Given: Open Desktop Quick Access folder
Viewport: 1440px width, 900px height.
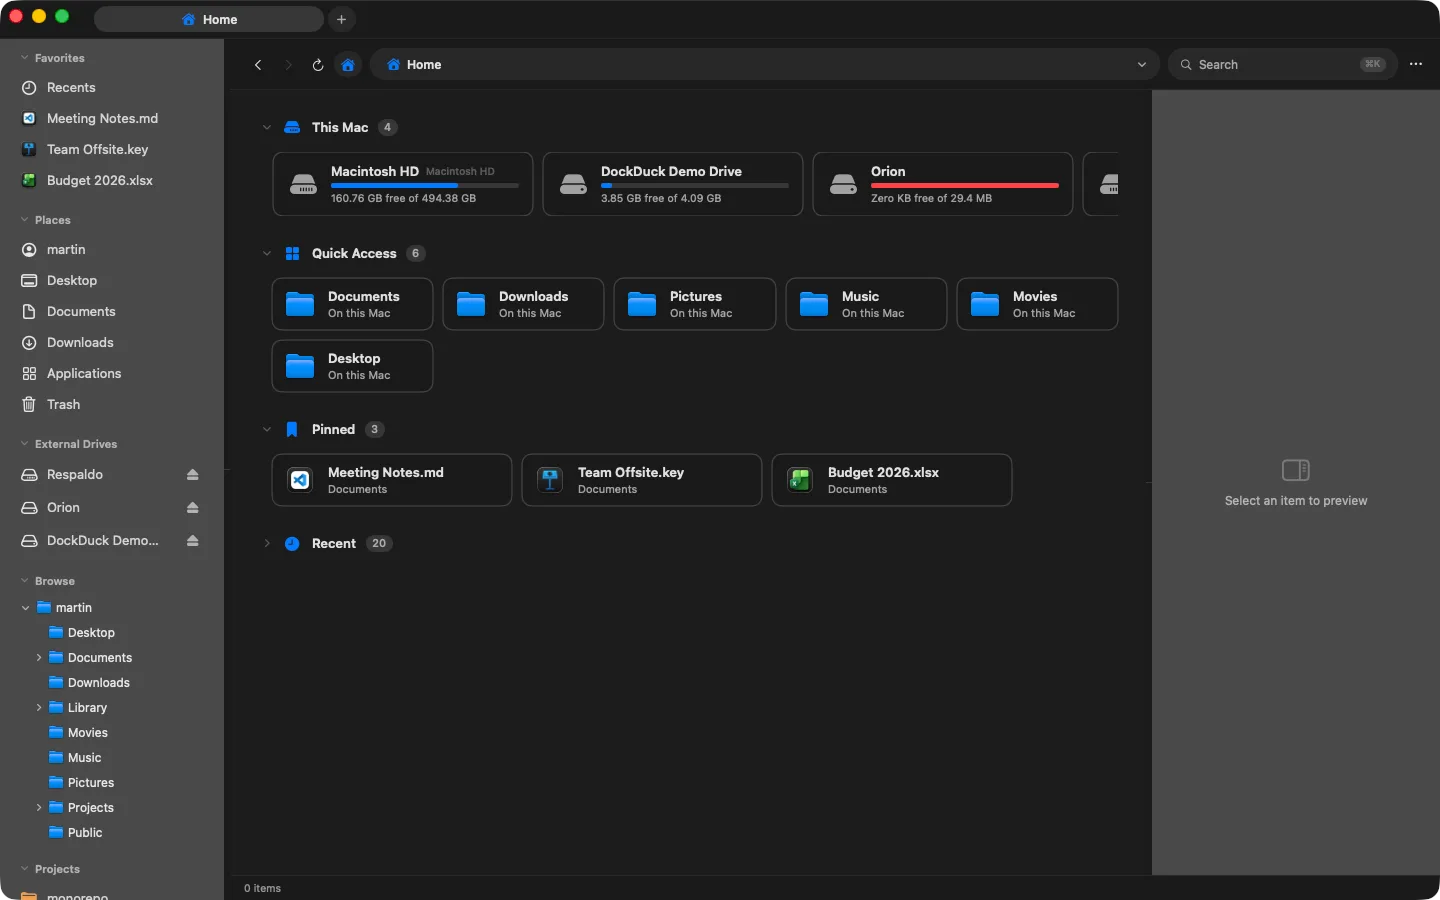Looking at the screenshot, I should (352, 366).
